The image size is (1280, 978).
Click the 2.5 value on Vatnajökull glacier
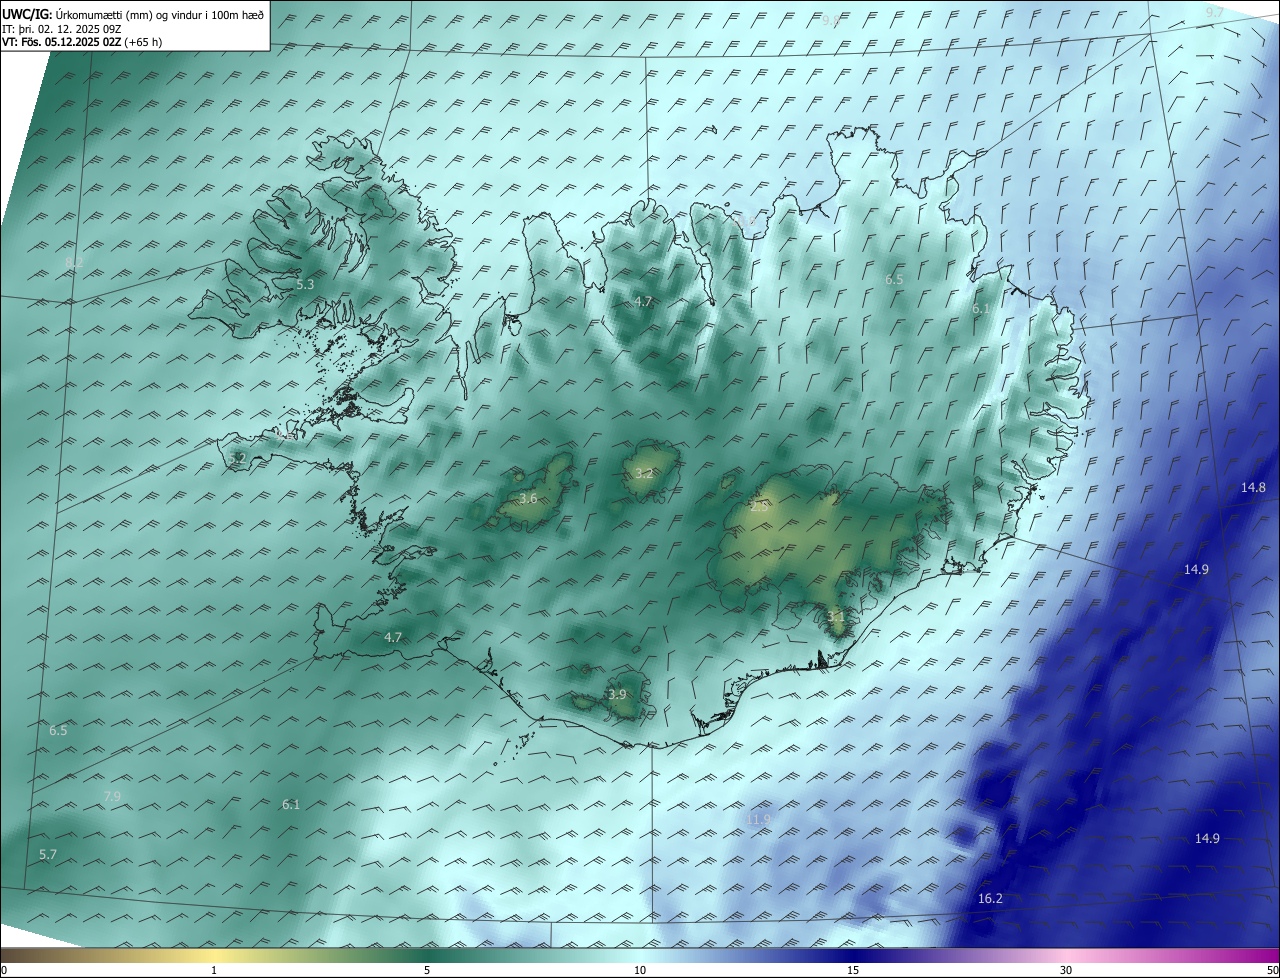tap(759, 507)
